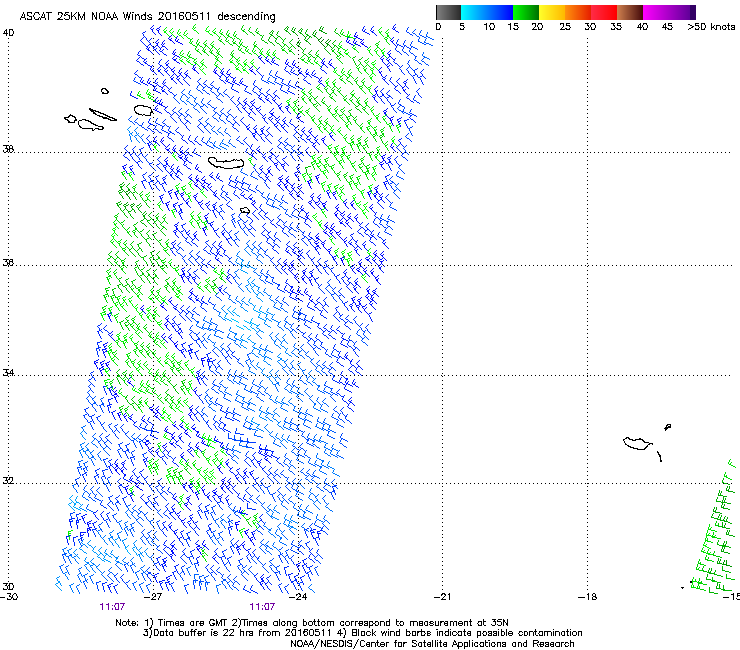Click the gray 0–5 knots color bar segment
The width and height of the screenshot is (740, 650).
(x=448, y=12)
